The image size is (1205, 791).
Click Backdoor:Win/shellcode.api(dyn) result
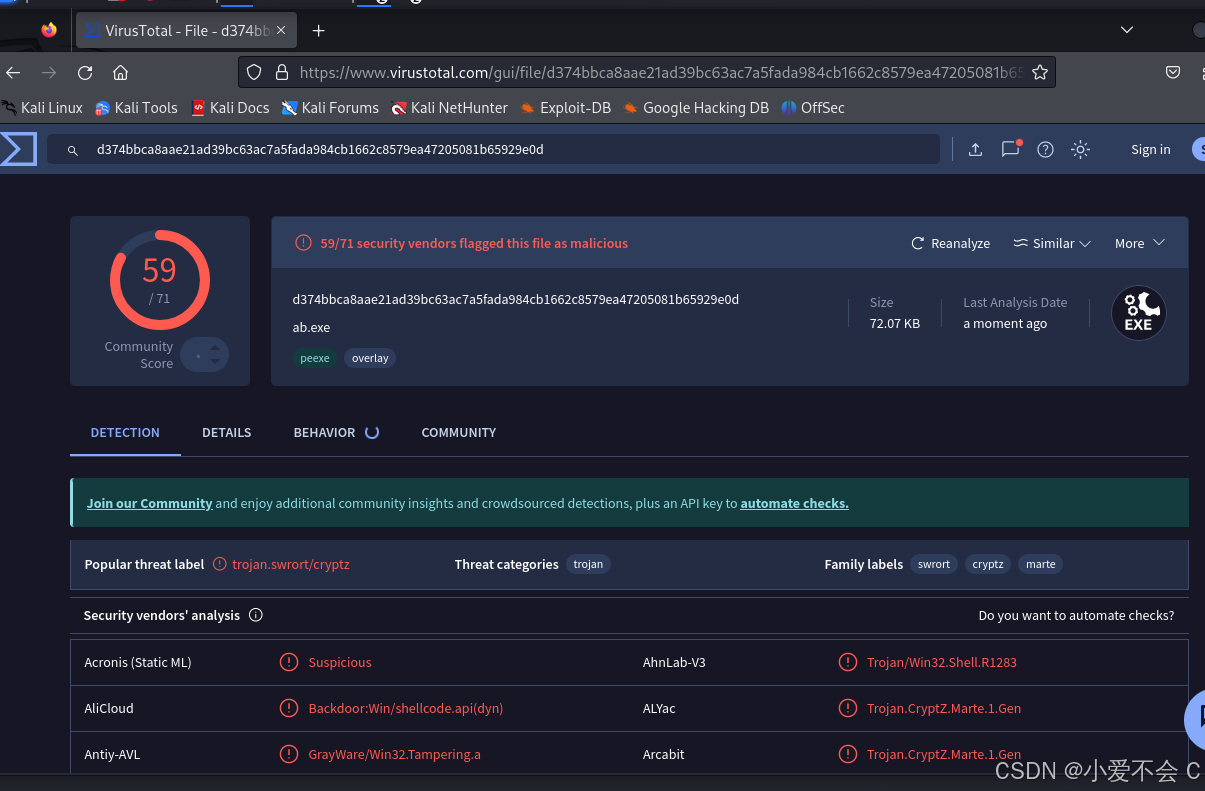(x=406, y=708)
